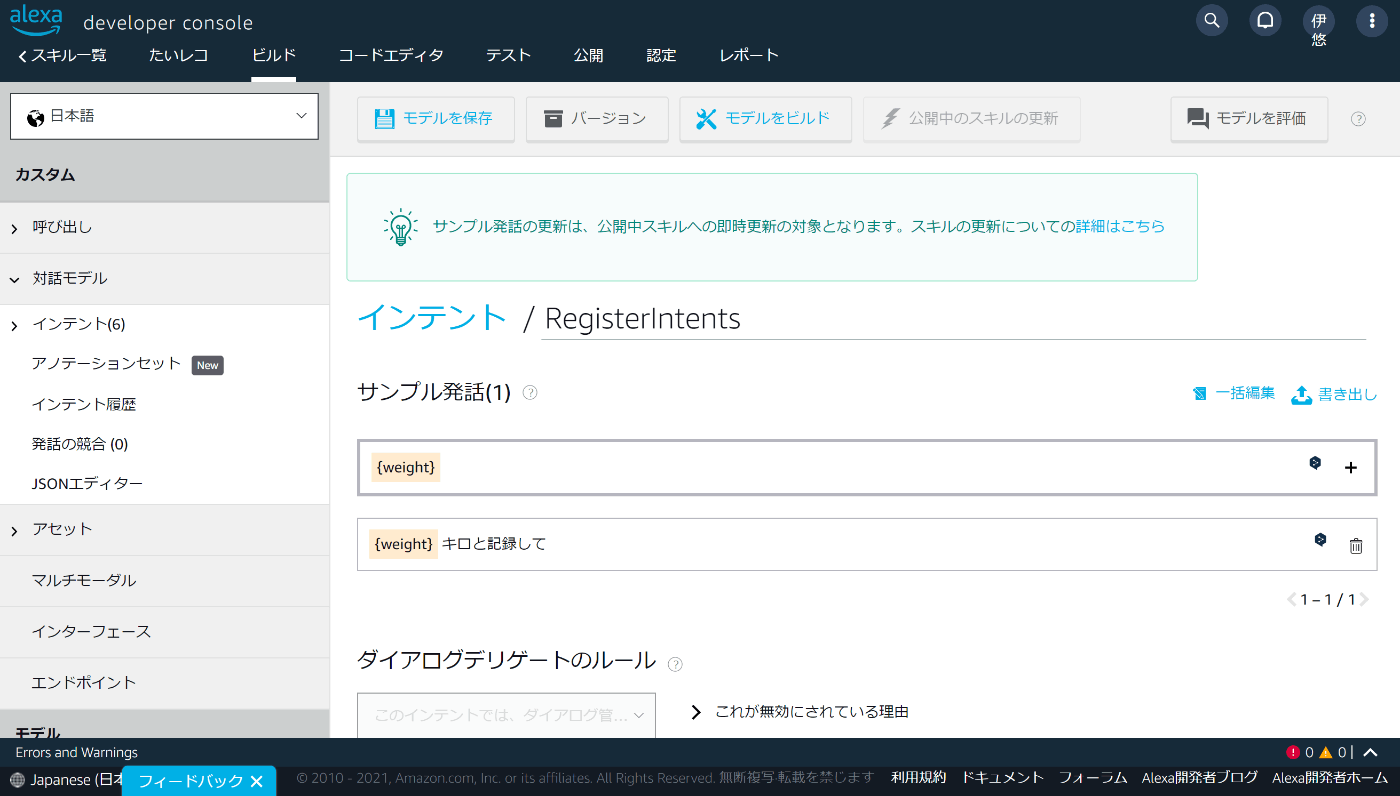Click the インテント breadcrumb link
The width and height of the screenshot is (1400, 796).
(x=432, y=317)
